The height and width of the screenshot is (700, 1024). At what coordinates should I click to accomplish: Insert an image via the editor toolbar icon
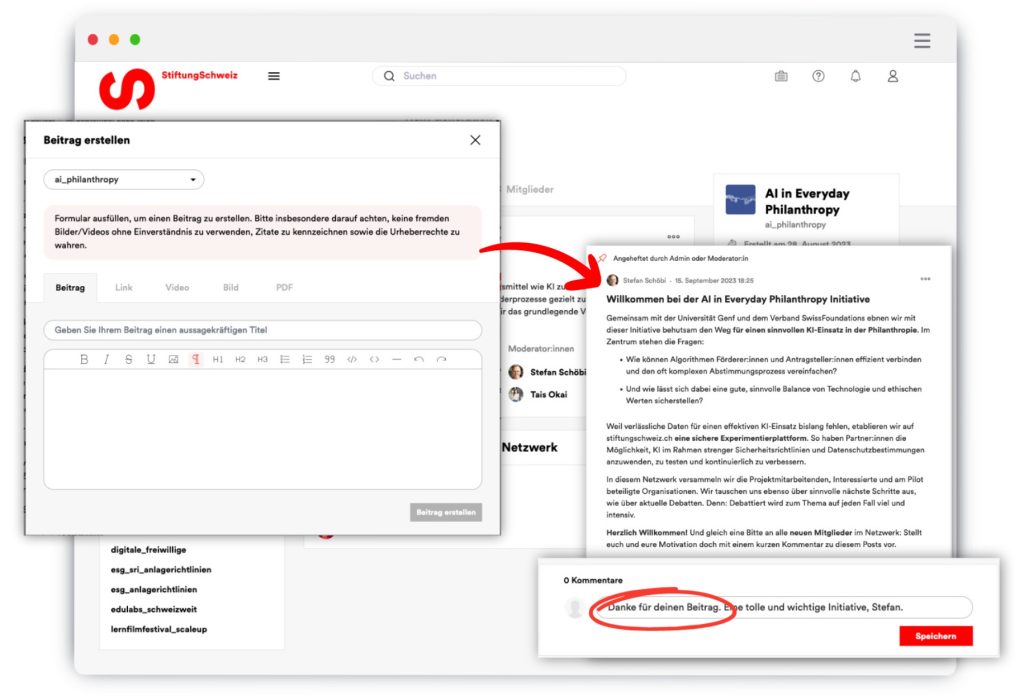173,359
